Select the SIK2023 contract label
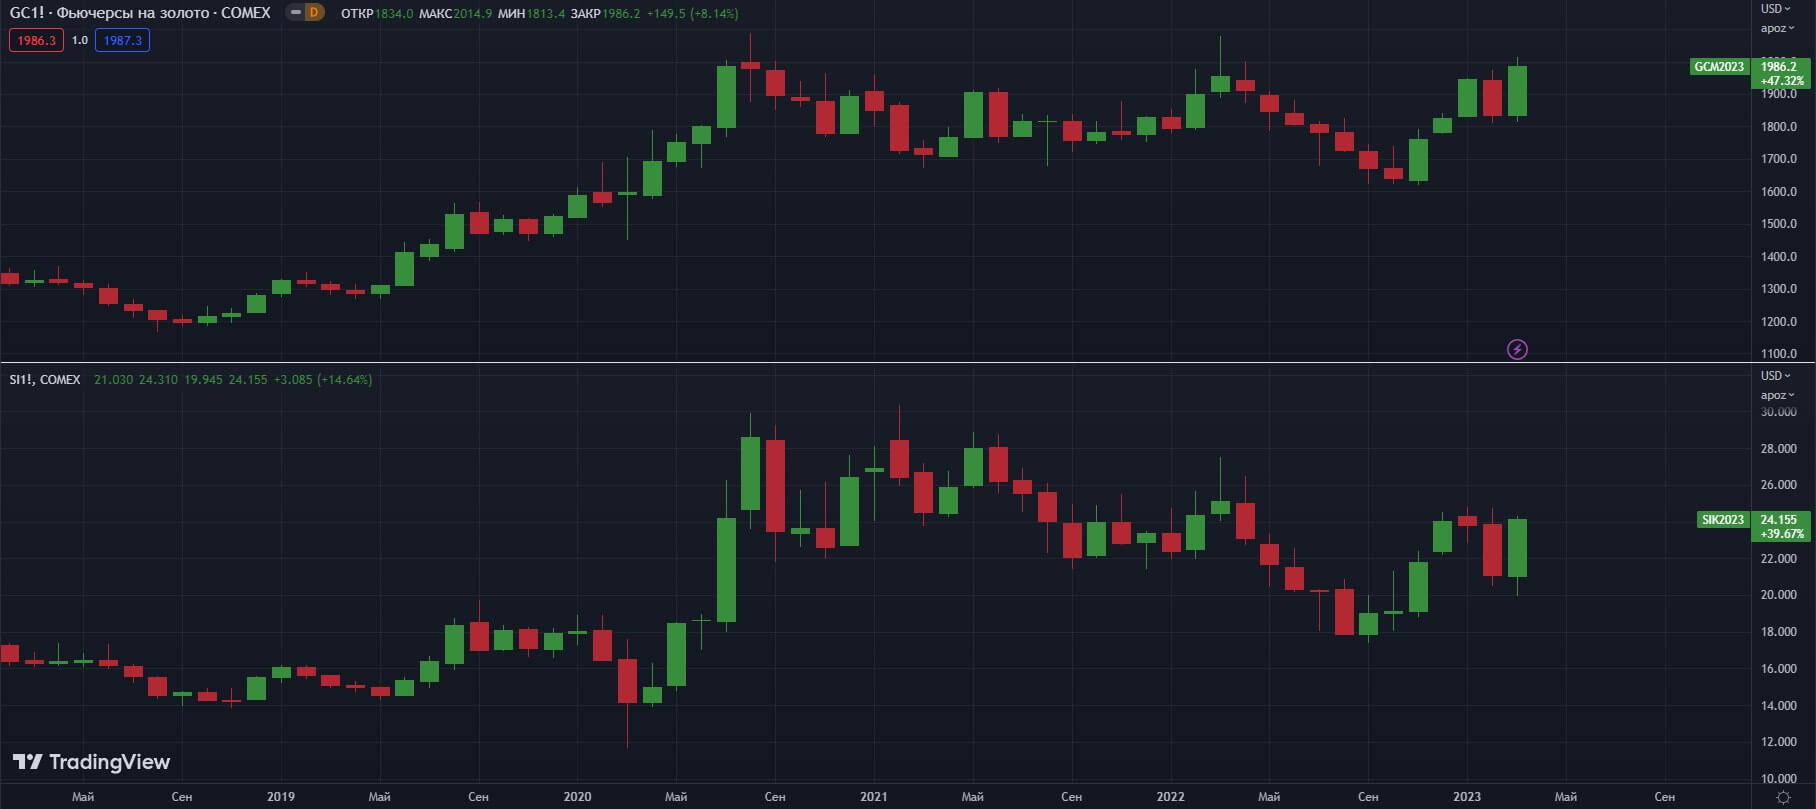 (x=1723, y=520)
